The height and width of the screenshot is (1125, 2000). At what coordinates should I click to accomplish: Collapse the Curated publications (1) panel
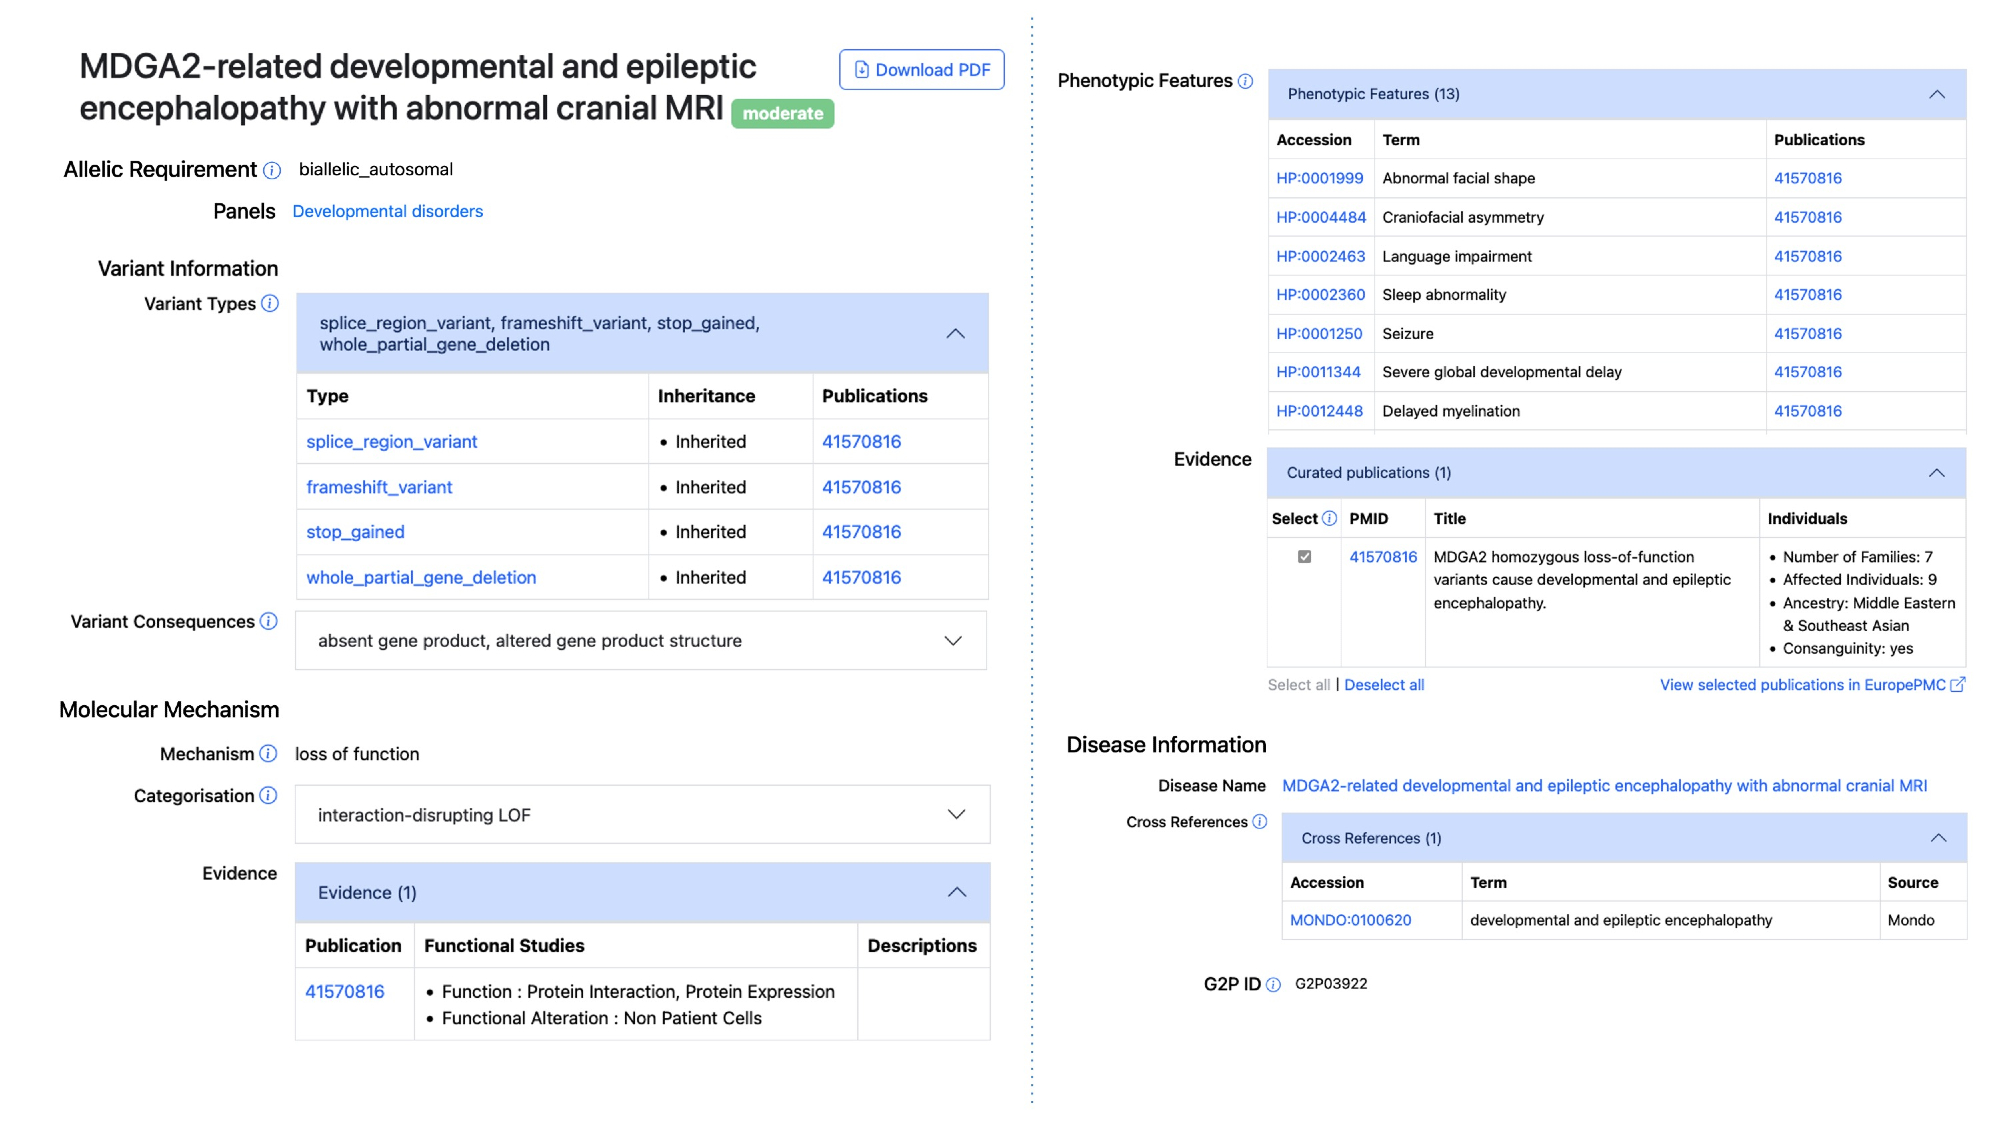click(1936, 473)
